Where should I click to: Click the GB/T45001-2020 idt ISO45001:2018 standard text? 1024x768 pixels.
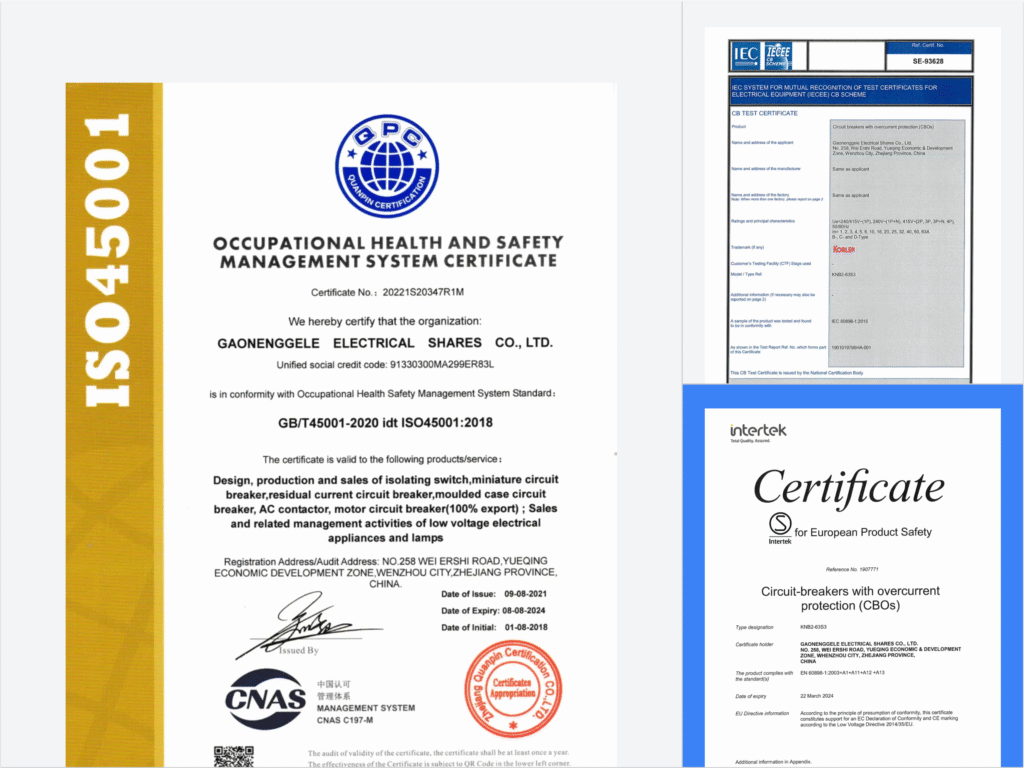(385, 422)
